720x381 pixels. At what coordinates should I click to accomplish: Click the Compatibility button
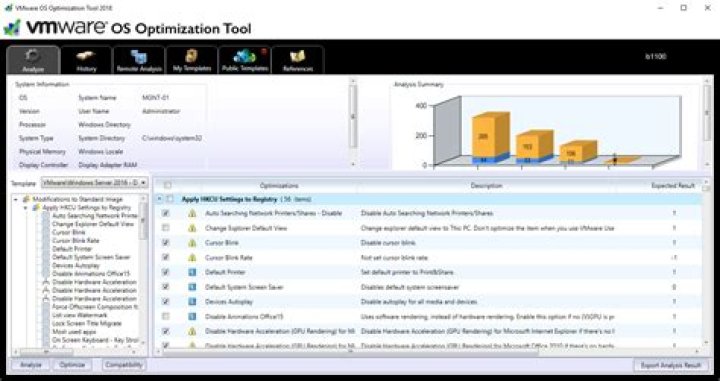[124, 365]
